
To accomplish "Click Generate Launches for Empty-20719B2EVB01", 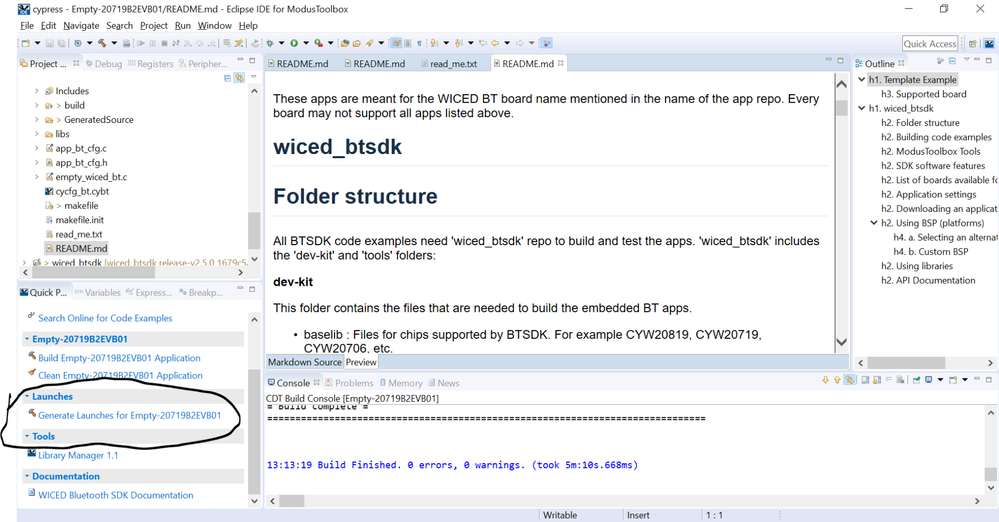I will [x=129, y=415].
